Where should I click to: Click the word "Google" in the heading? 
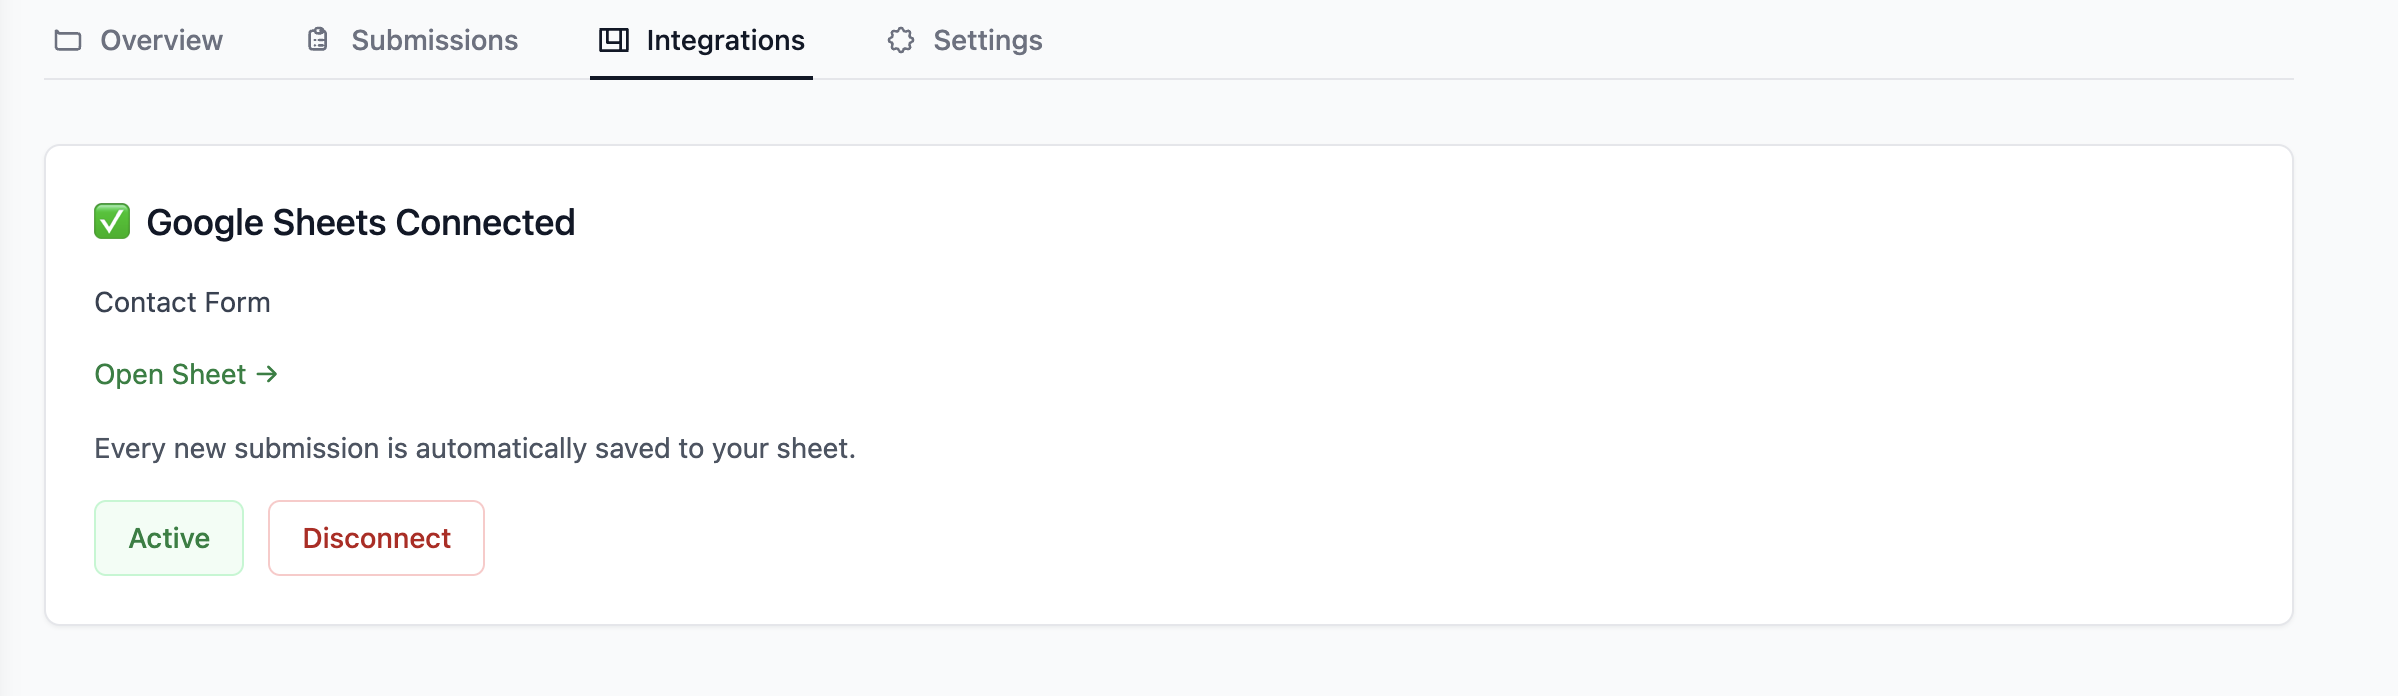click(205, 223)
